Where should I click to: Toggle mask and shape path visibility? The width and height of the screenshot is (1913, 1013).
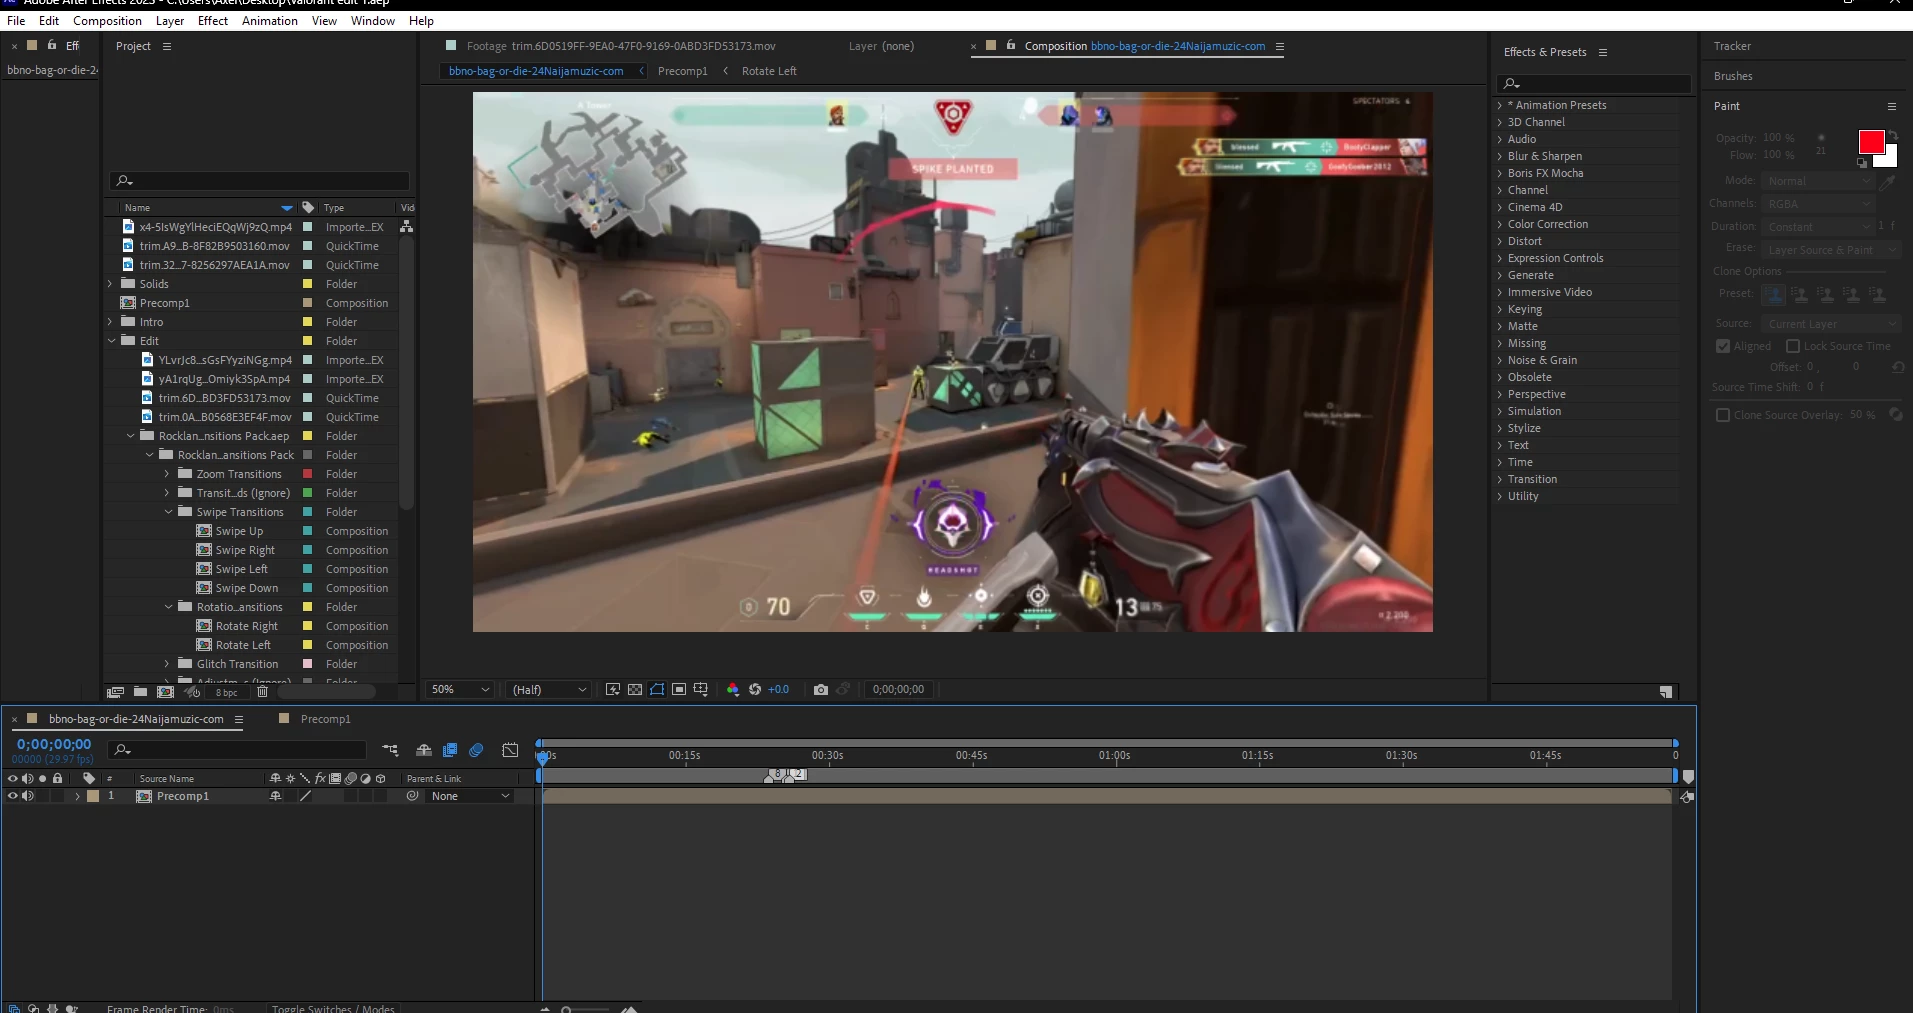coord(657,689)
